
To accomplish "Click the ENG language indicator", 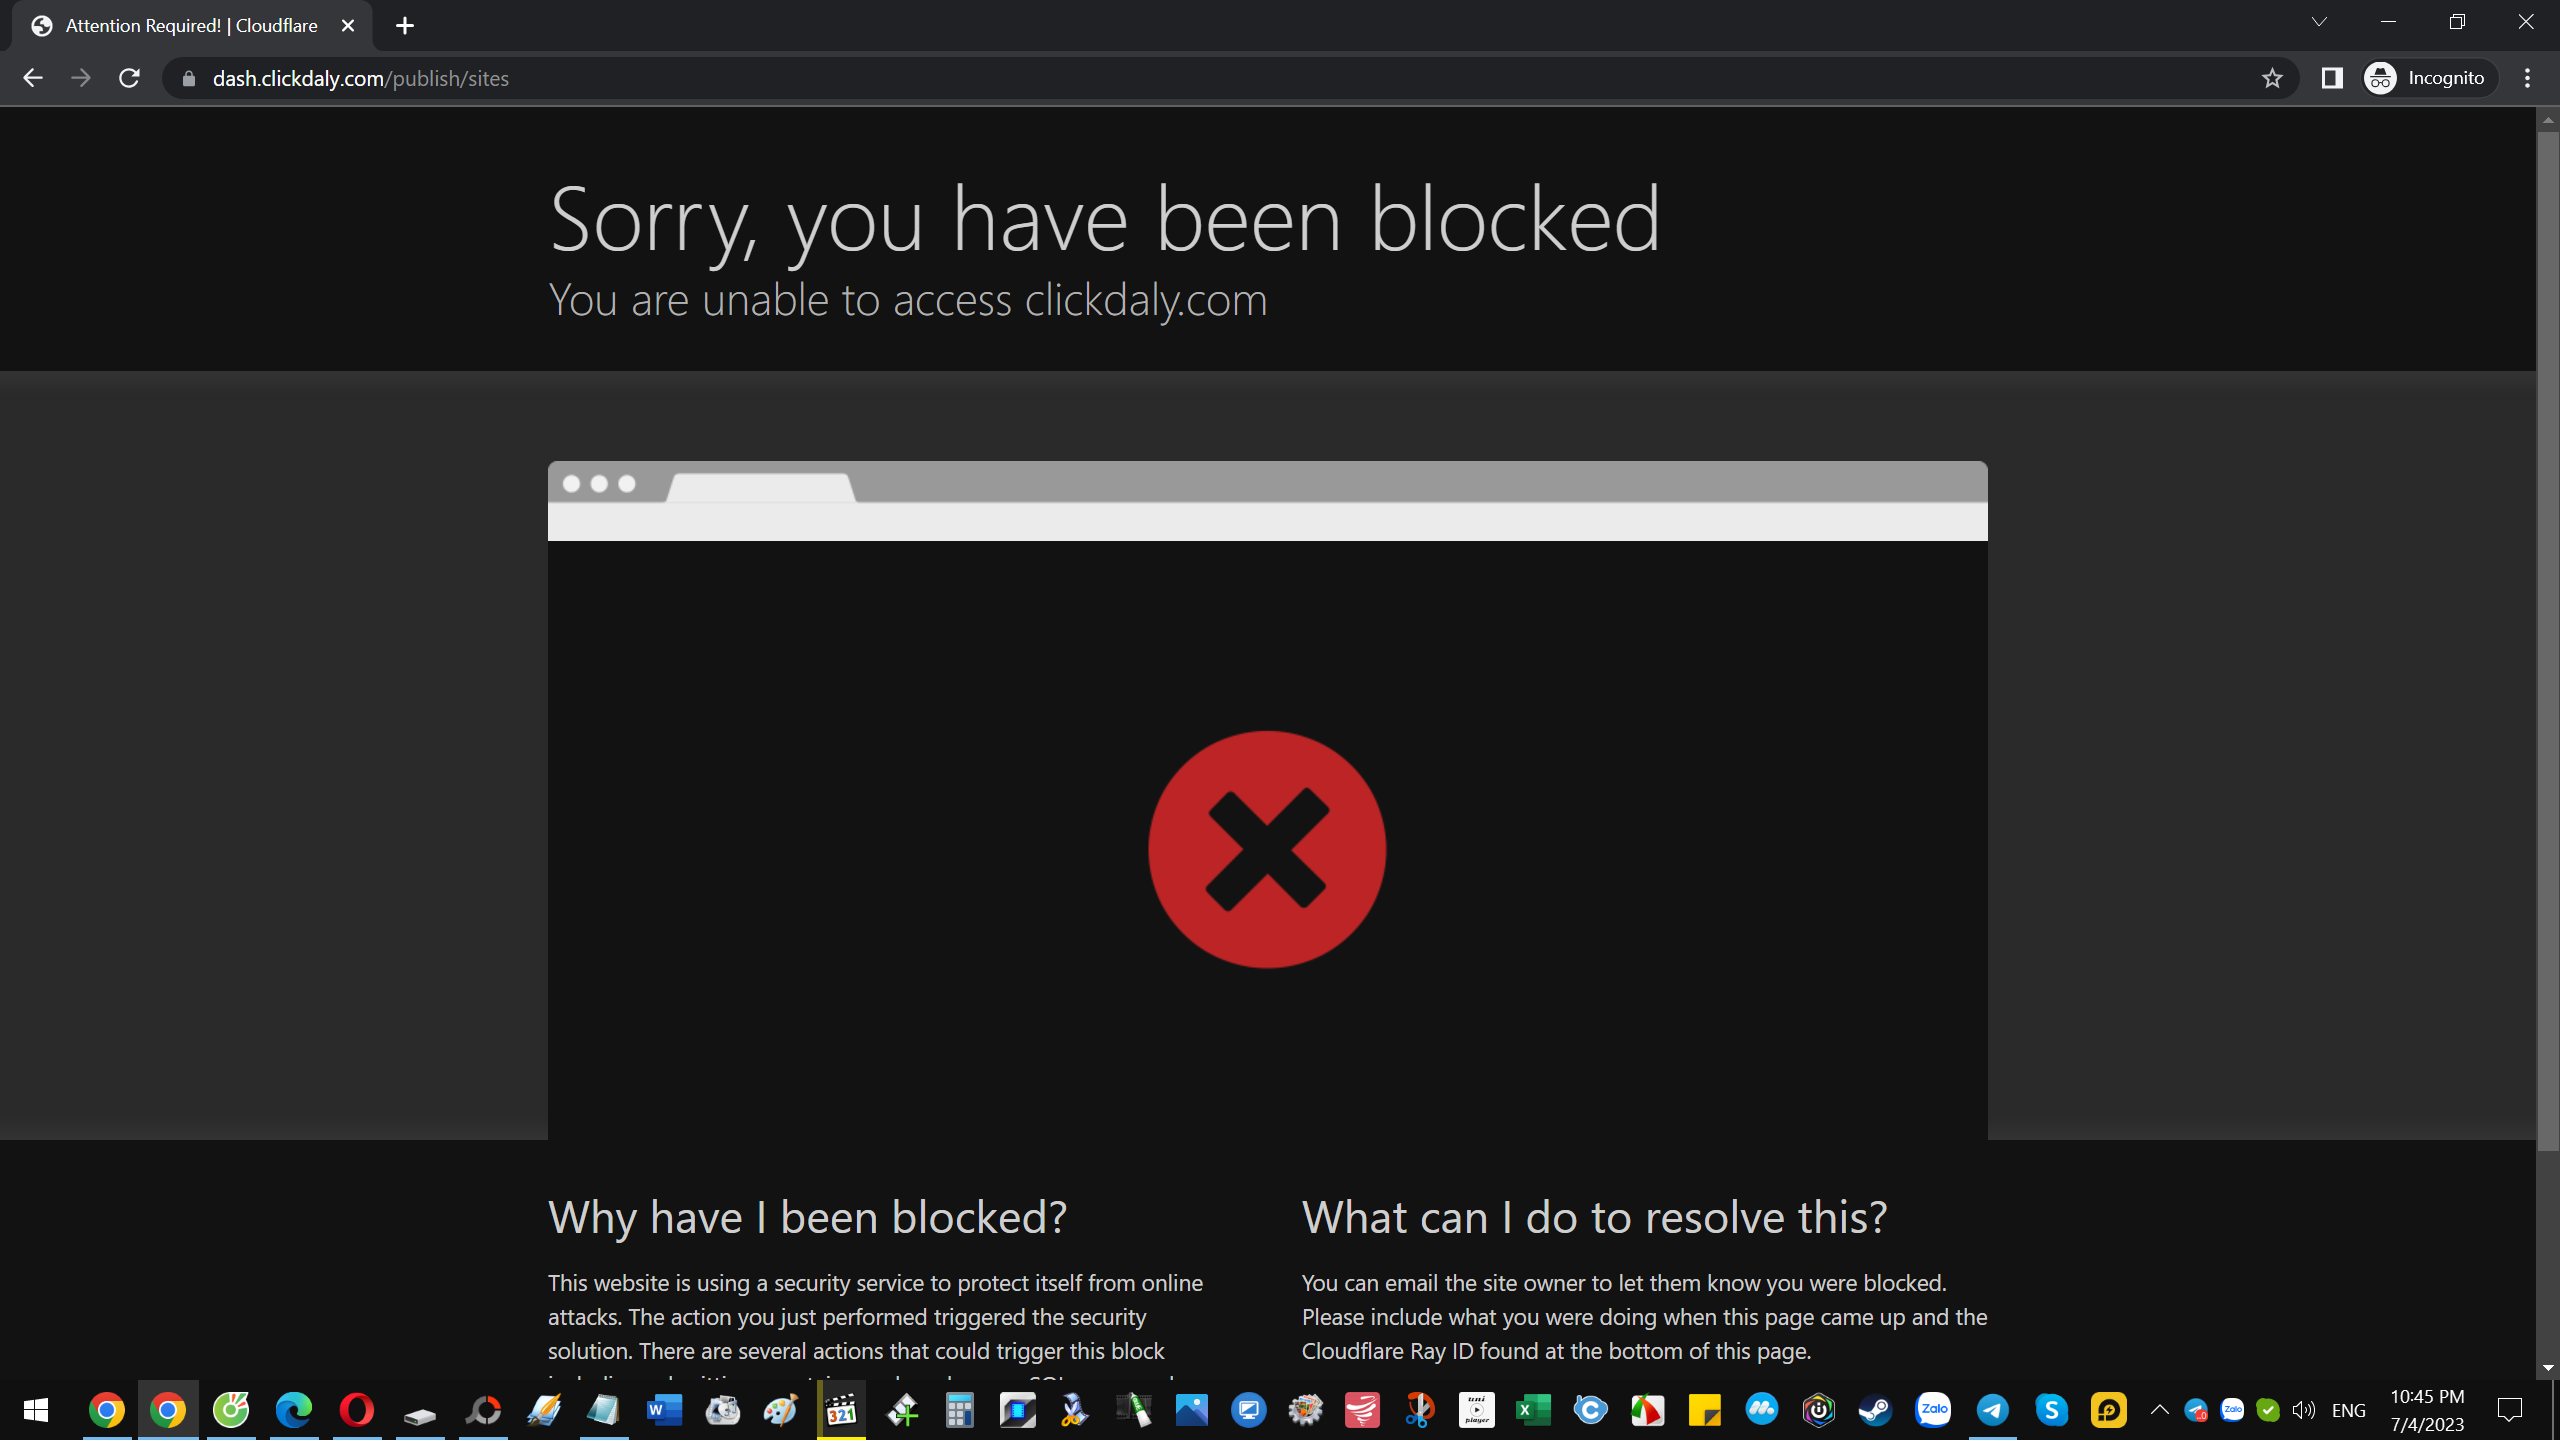I will pyautogui.click(x=2348, y=1410).
